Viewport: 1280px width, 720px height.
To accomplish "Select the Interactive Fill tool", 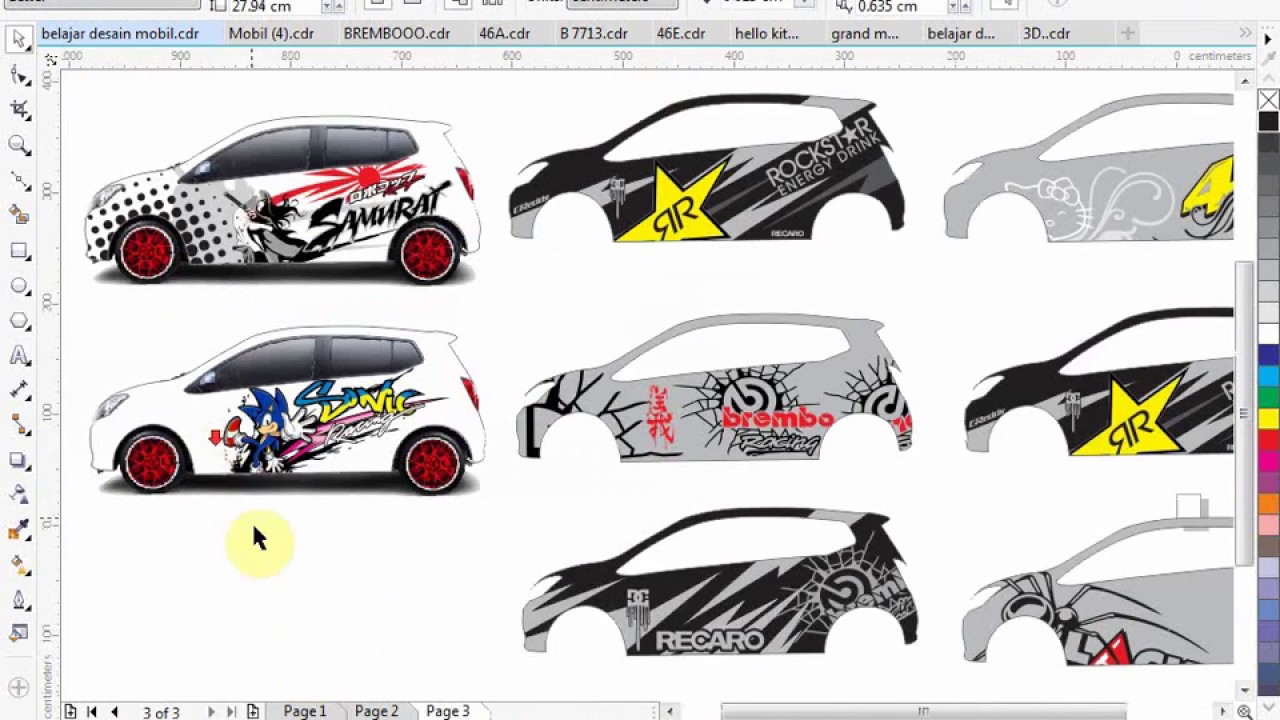I will [19, 566].
